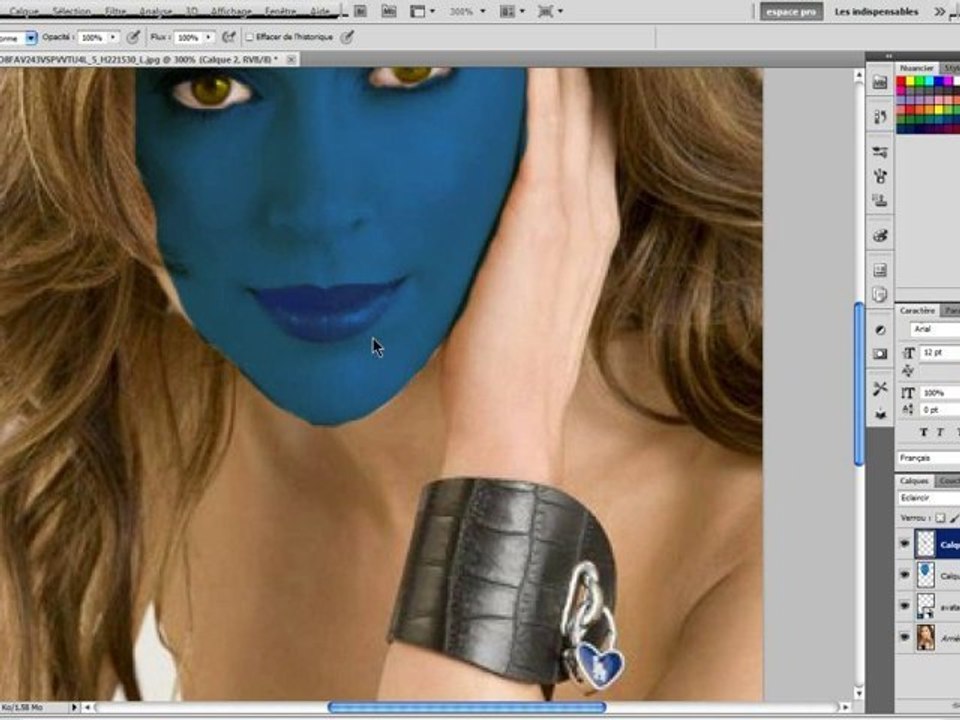
Task: Pick the red swatch in Nuancier
Action: click(x=901, y=81)
